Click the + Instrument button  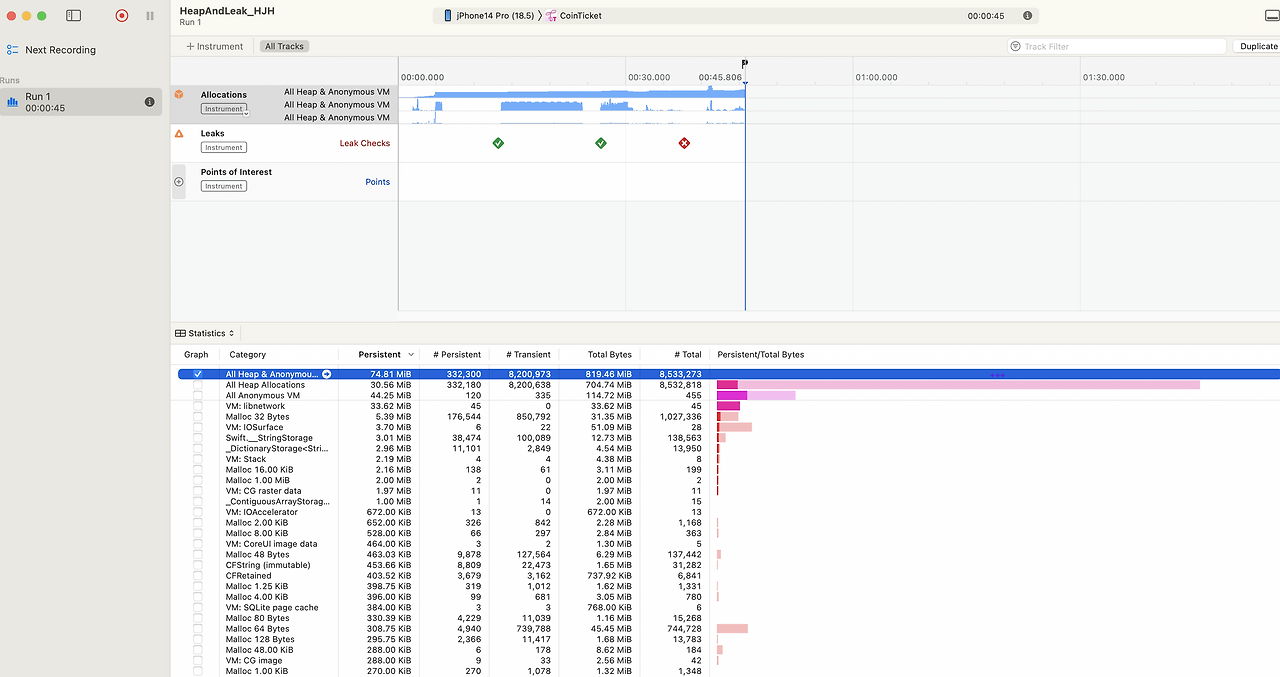(x=215, y=46)
